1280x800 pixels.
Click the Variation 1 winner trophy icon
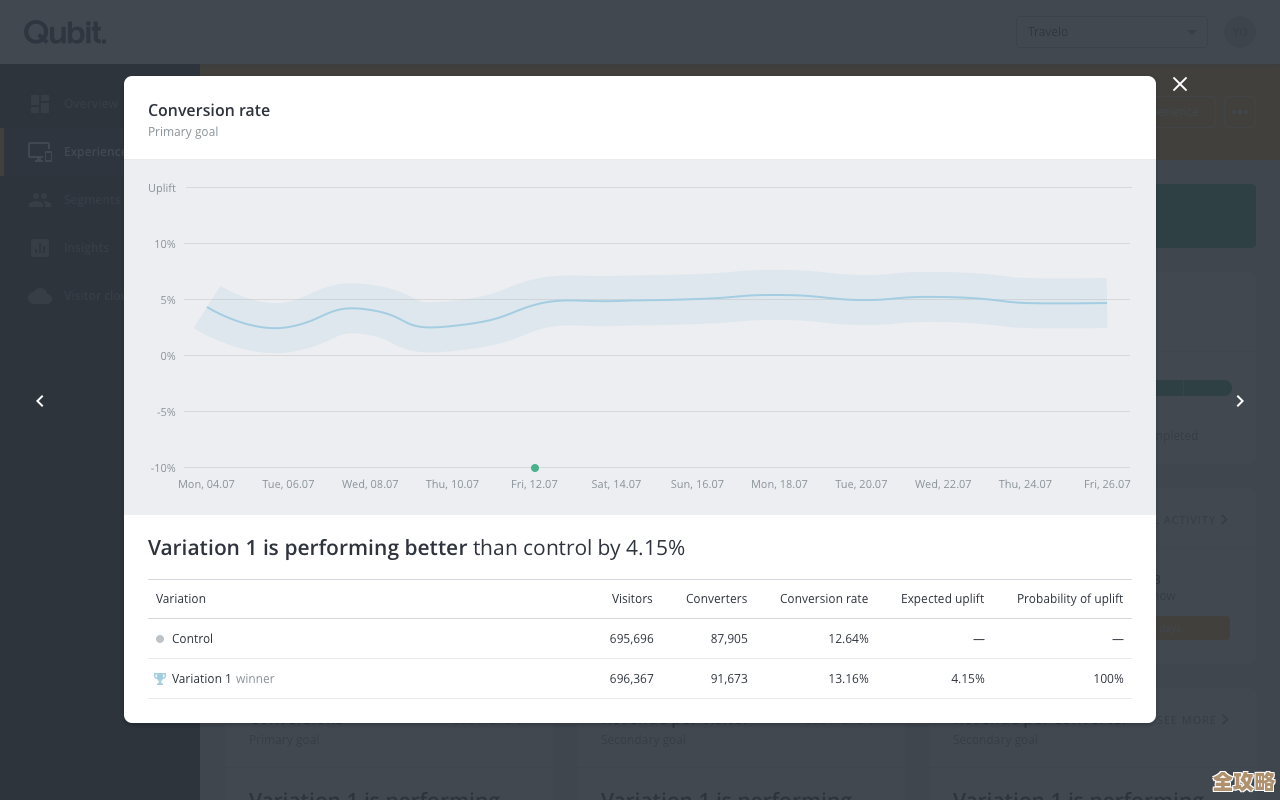point(160,679)
